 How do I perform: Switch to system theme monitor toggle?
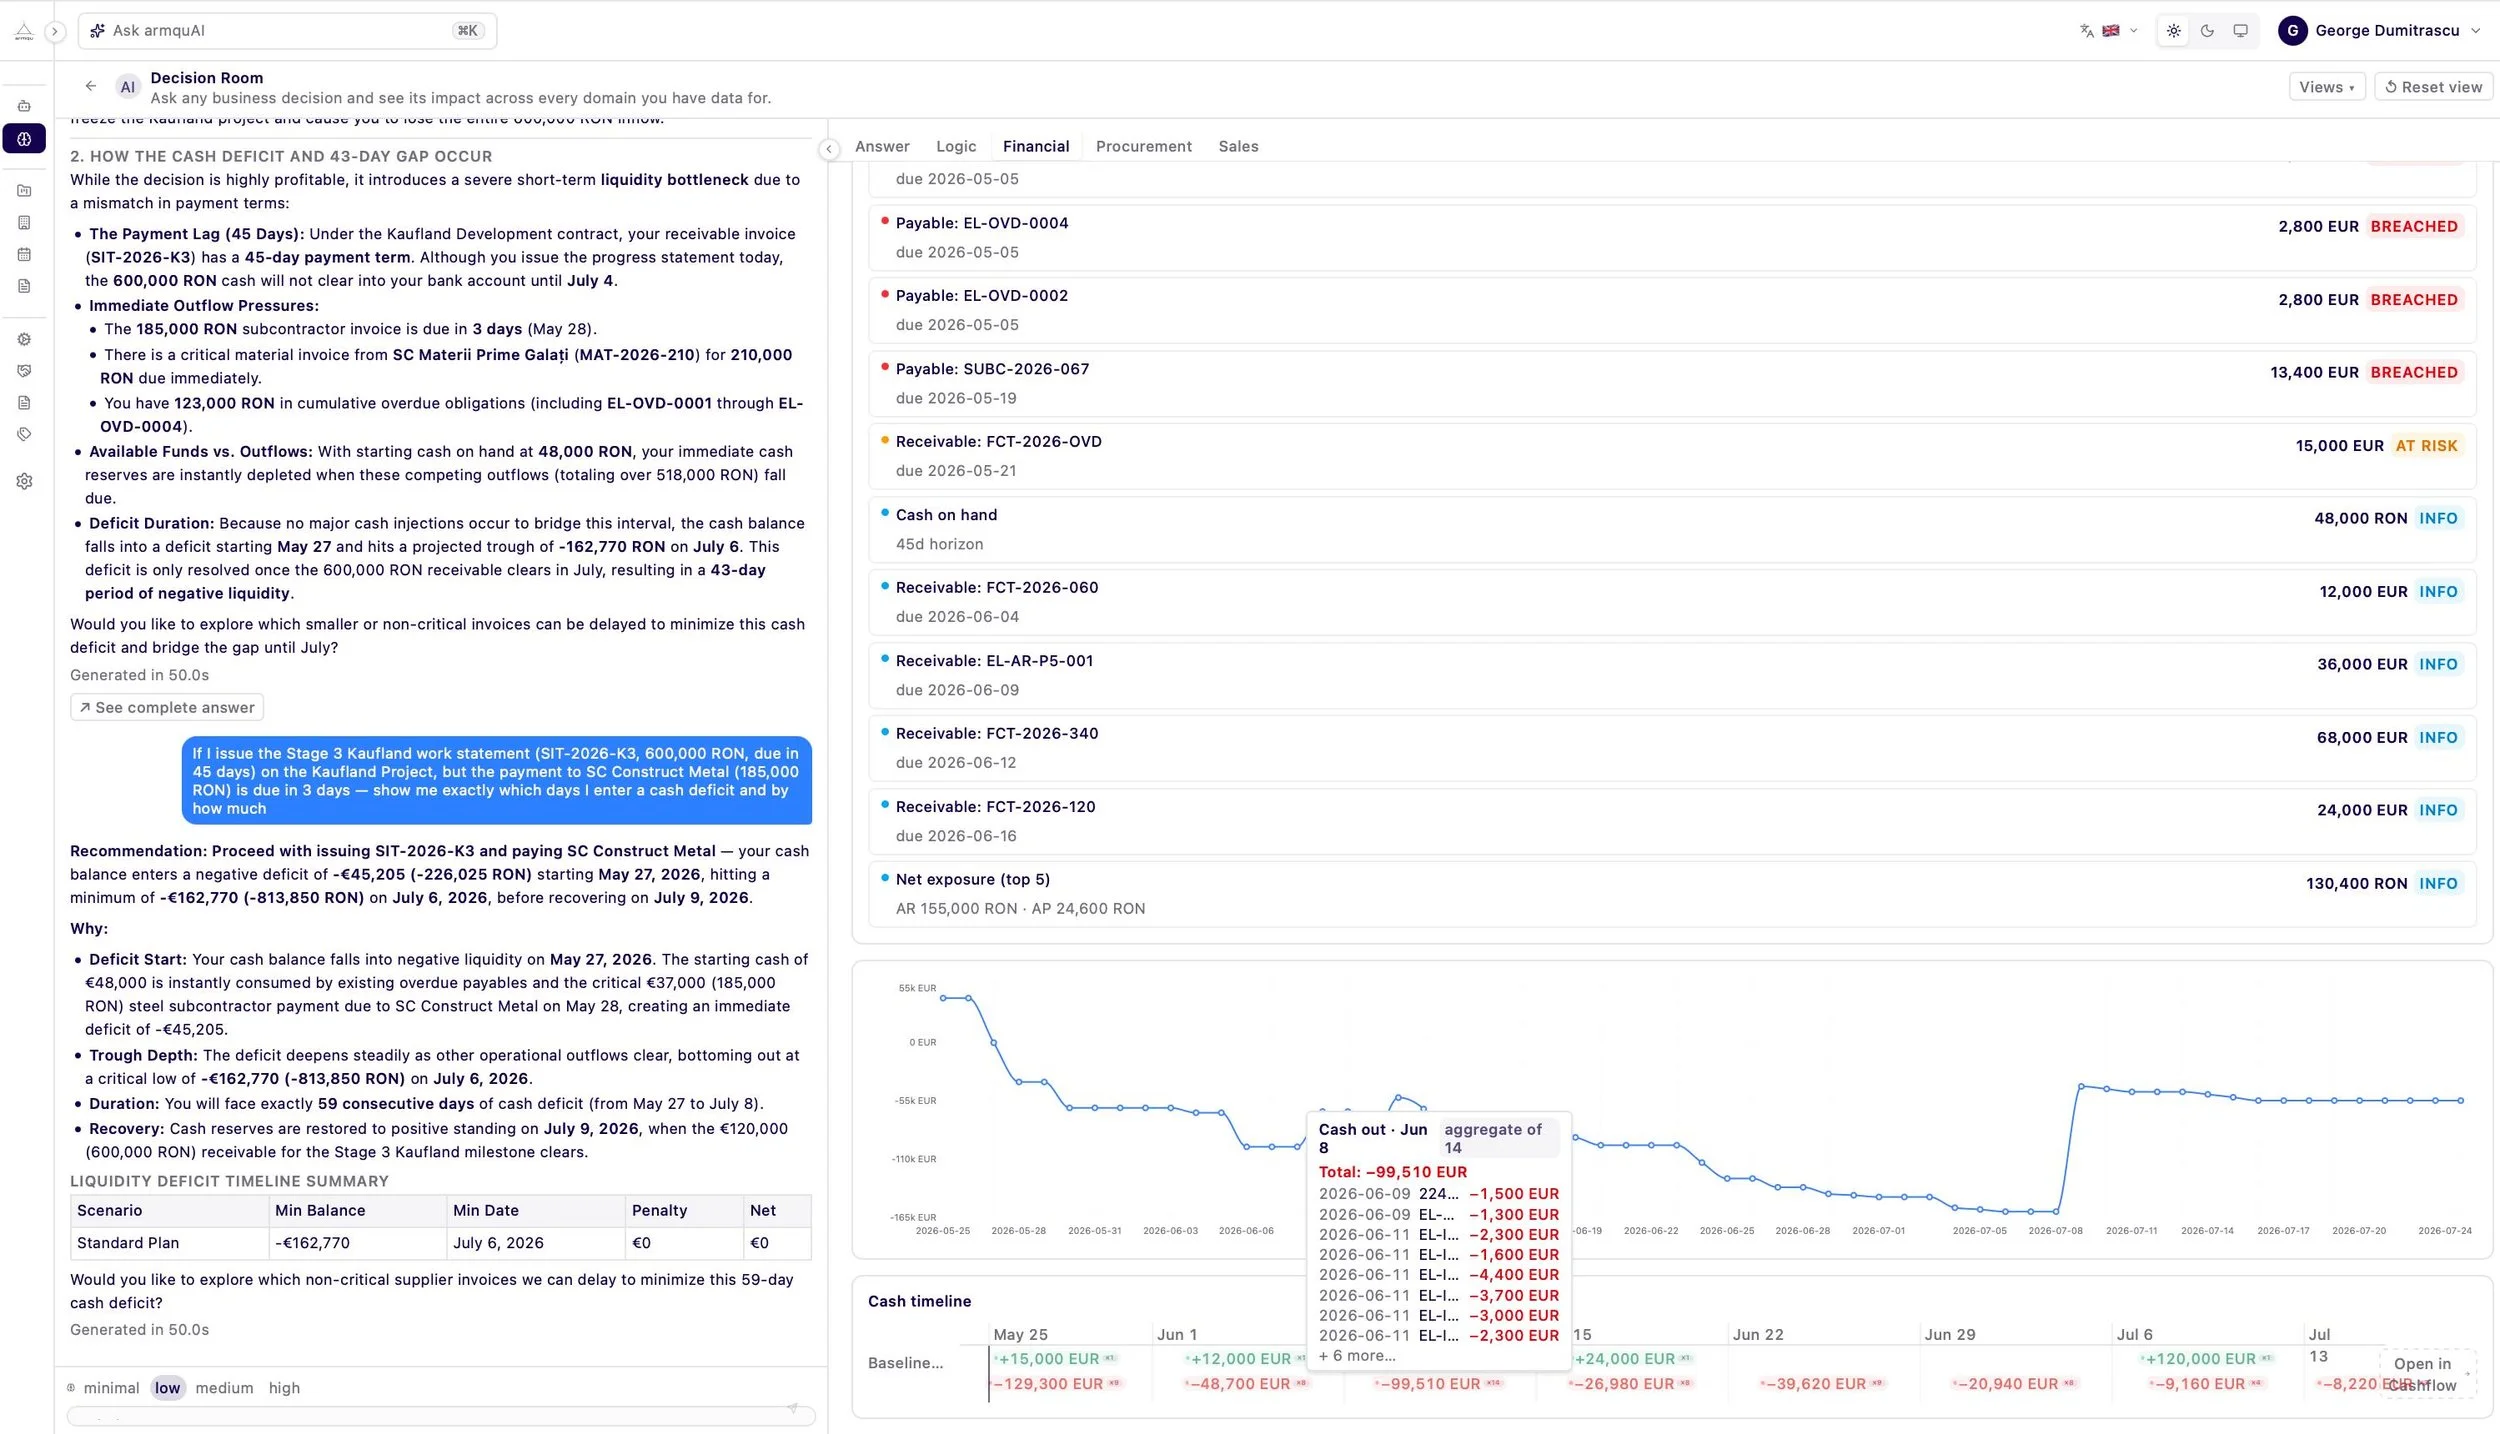[x=2240, y=31]
